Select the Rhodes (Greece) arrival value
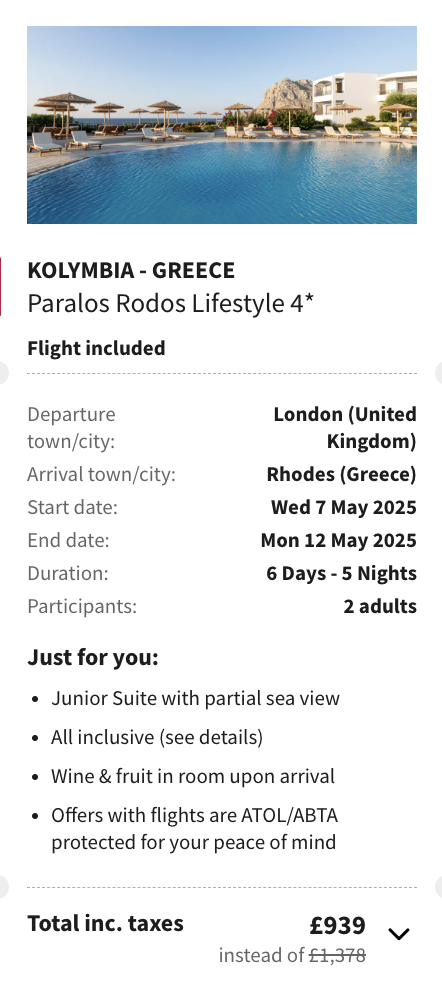The width and height of the screenshot is (442, 992). (341, 474)
